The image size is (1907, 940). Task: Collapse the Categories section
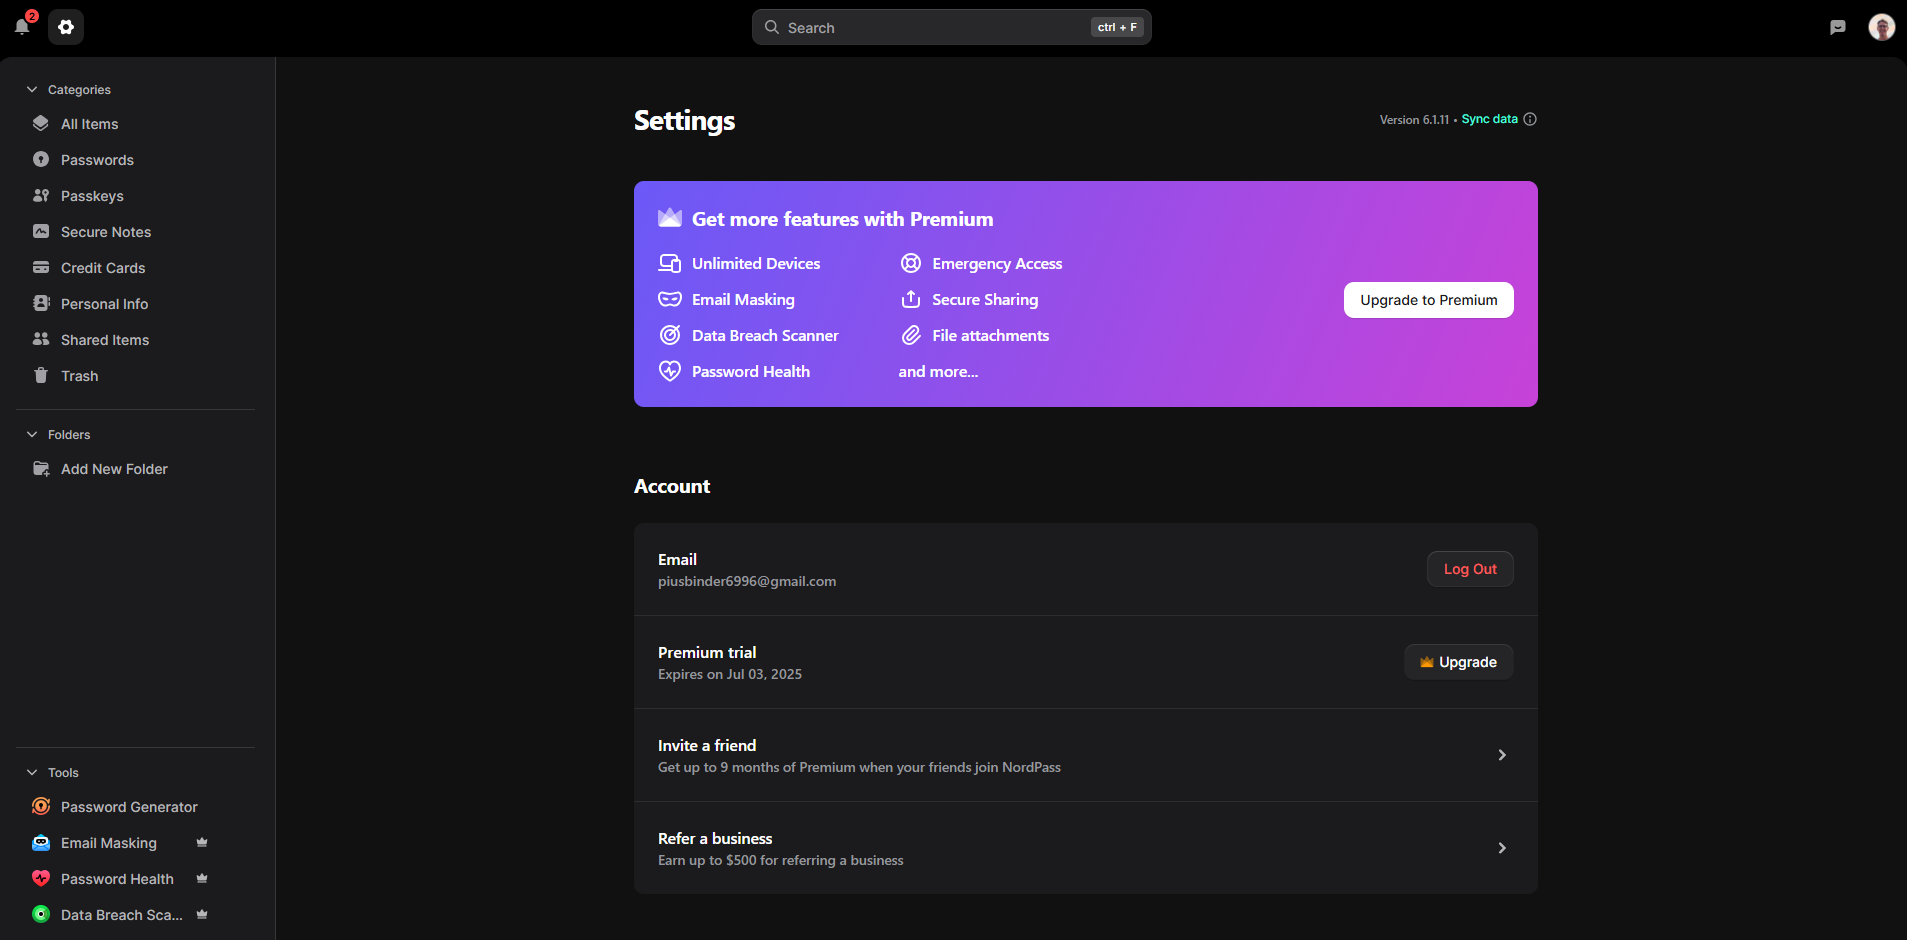[x=32, y=90]
